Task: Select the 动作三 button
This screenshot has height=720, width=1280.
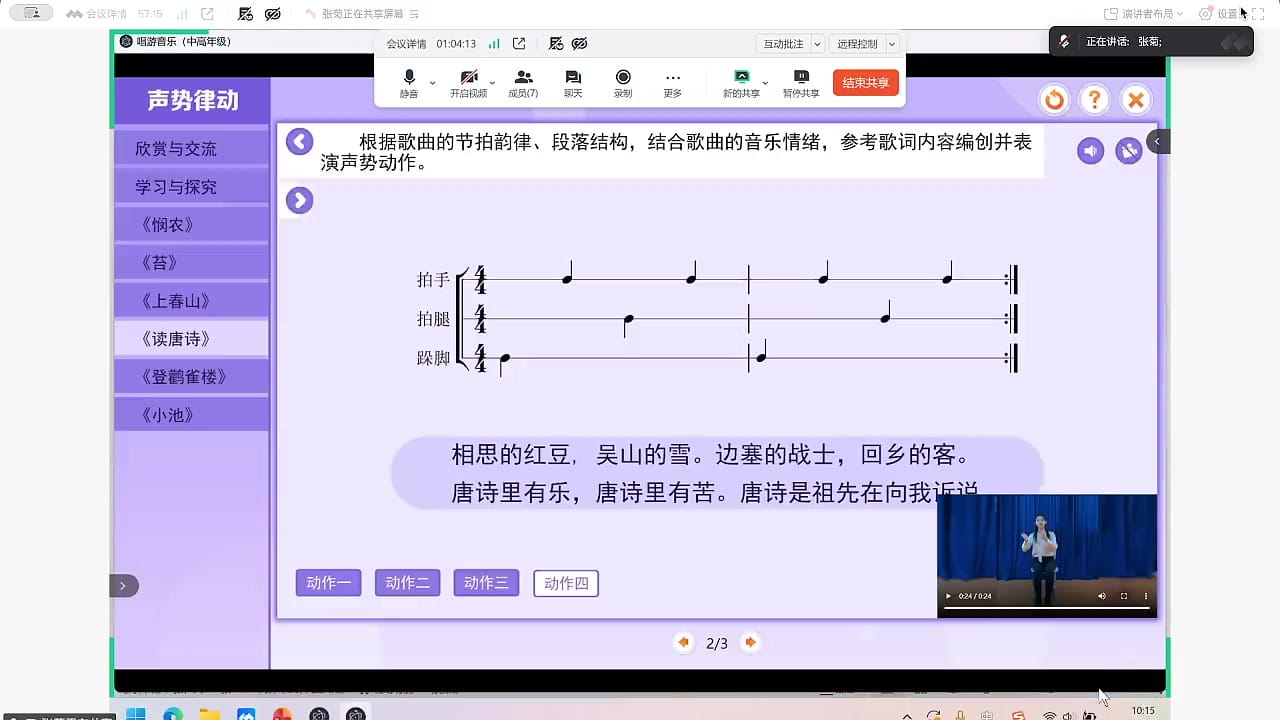Action: click(487, 583)
